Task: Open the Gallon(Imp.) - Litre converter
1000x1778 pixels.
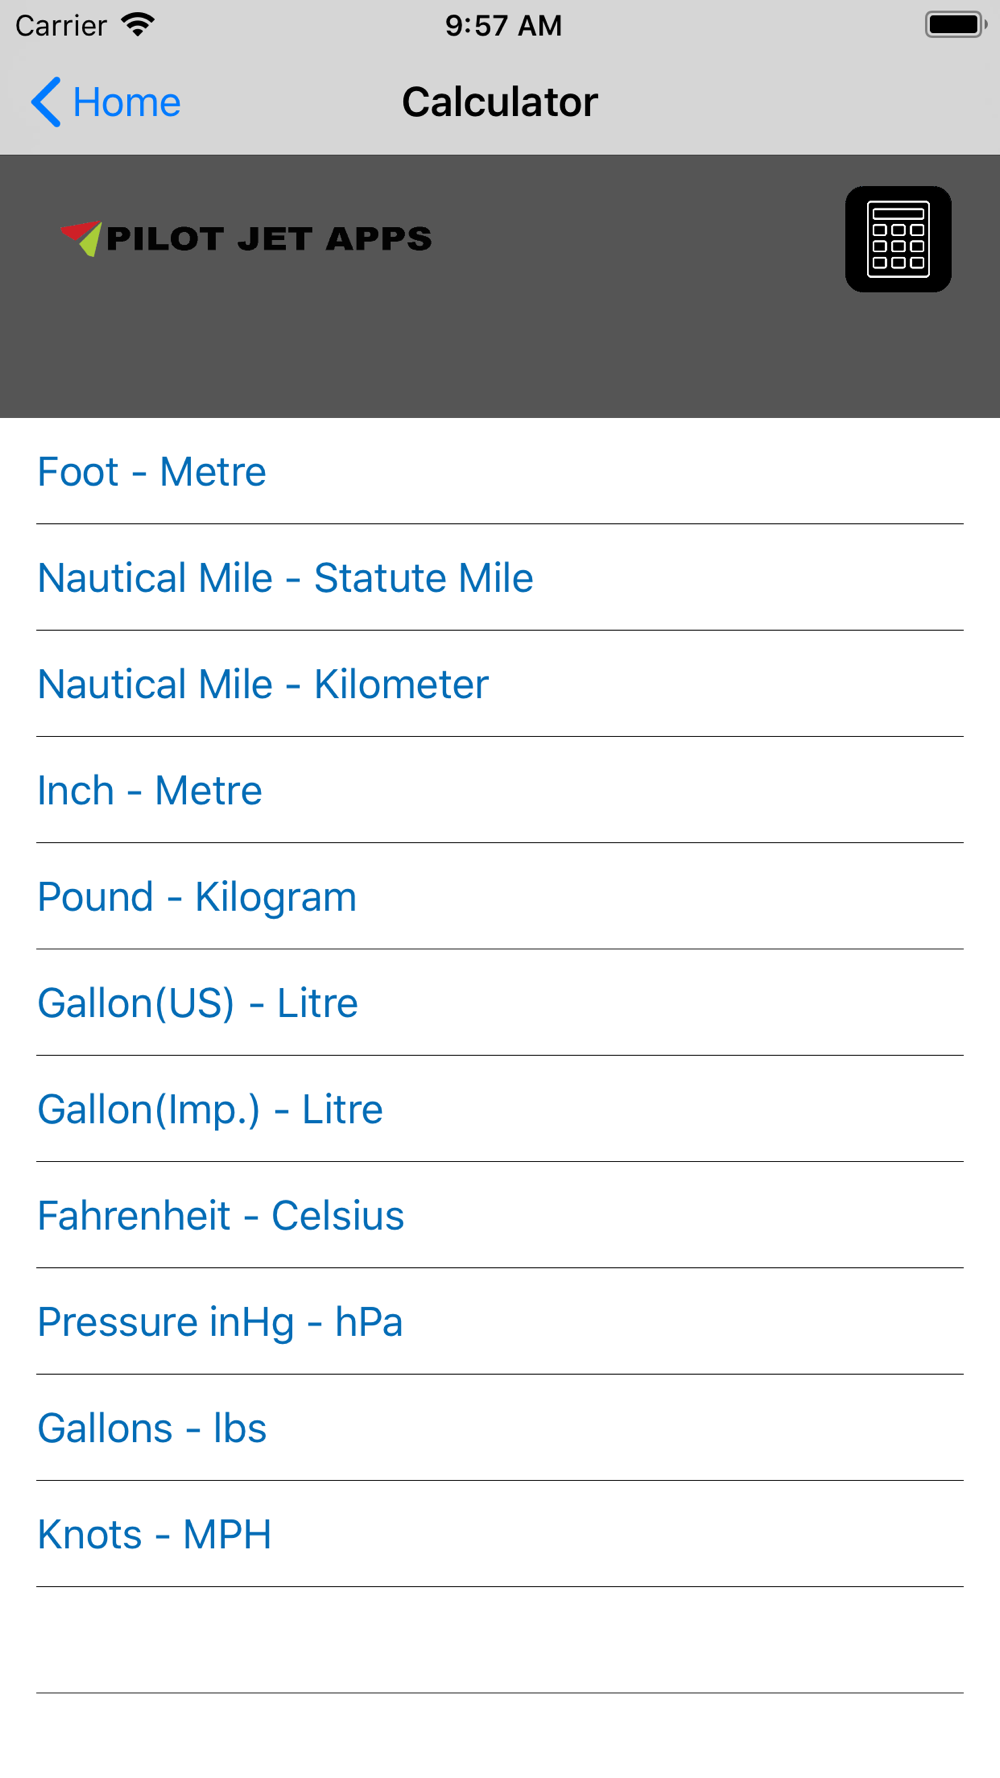Action: click(500, 1109)
